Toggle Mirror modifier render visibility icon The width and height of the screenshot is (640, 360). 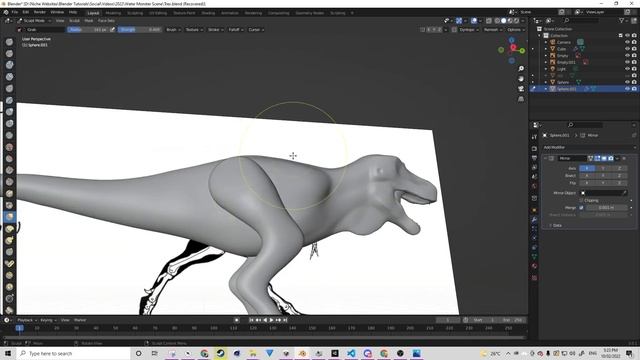611,158
